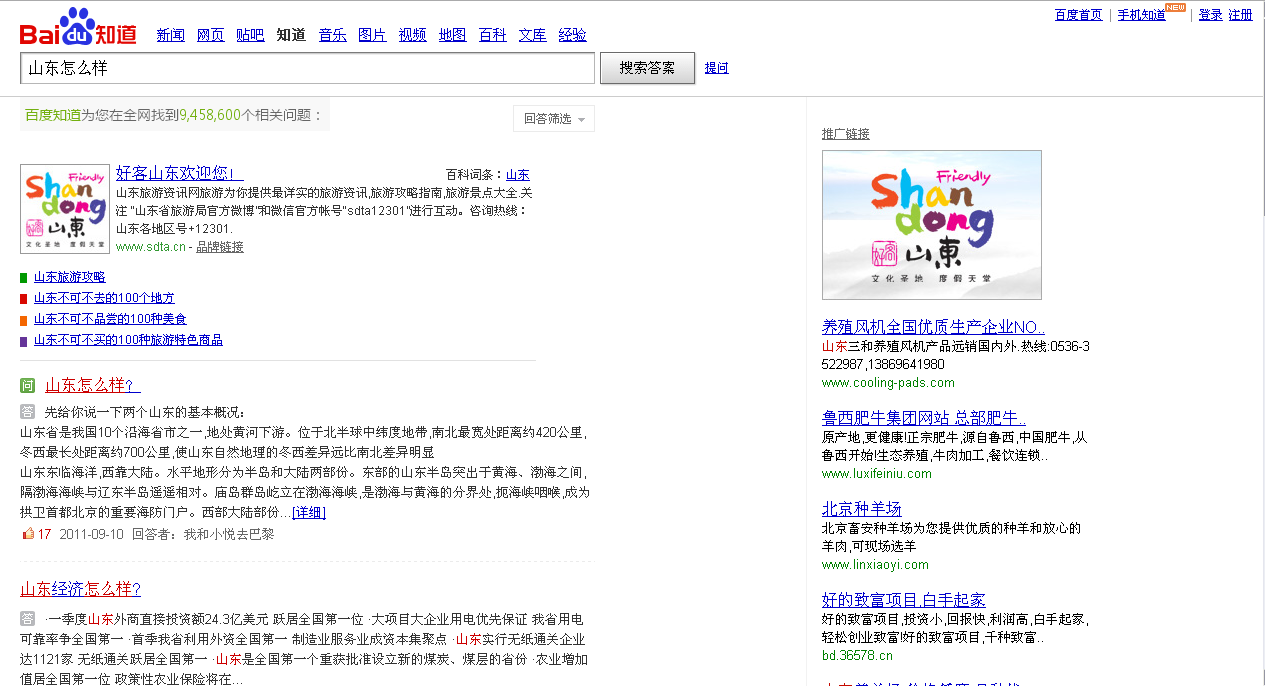Open the 北京种羊场 ad link
Image resolution: width=1265 pixels, height=686 pixels.
coord(862,509)
